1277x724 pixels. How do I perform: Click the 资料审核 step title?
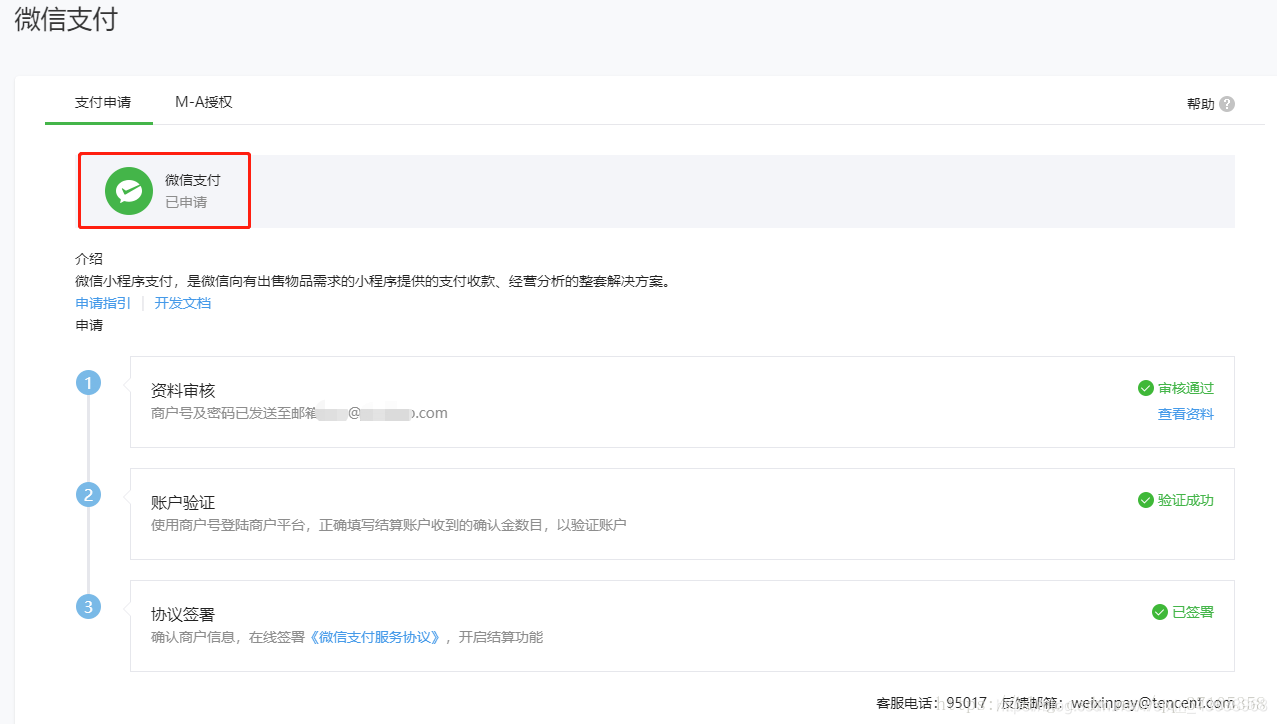point(183,391)
